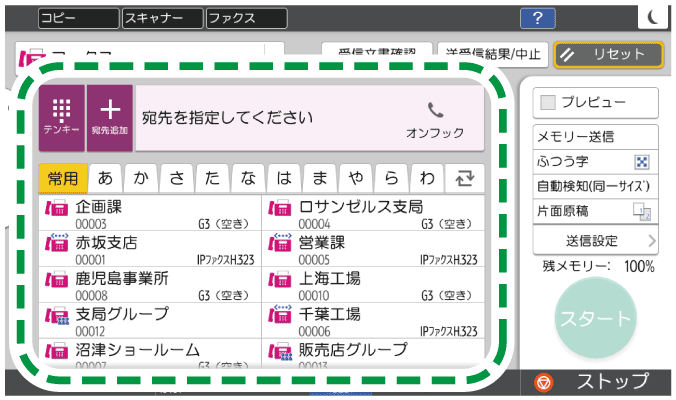The image size is (676, 400).
Task: Tap the page icon beside 片面原稿
Action: (642, 212)
